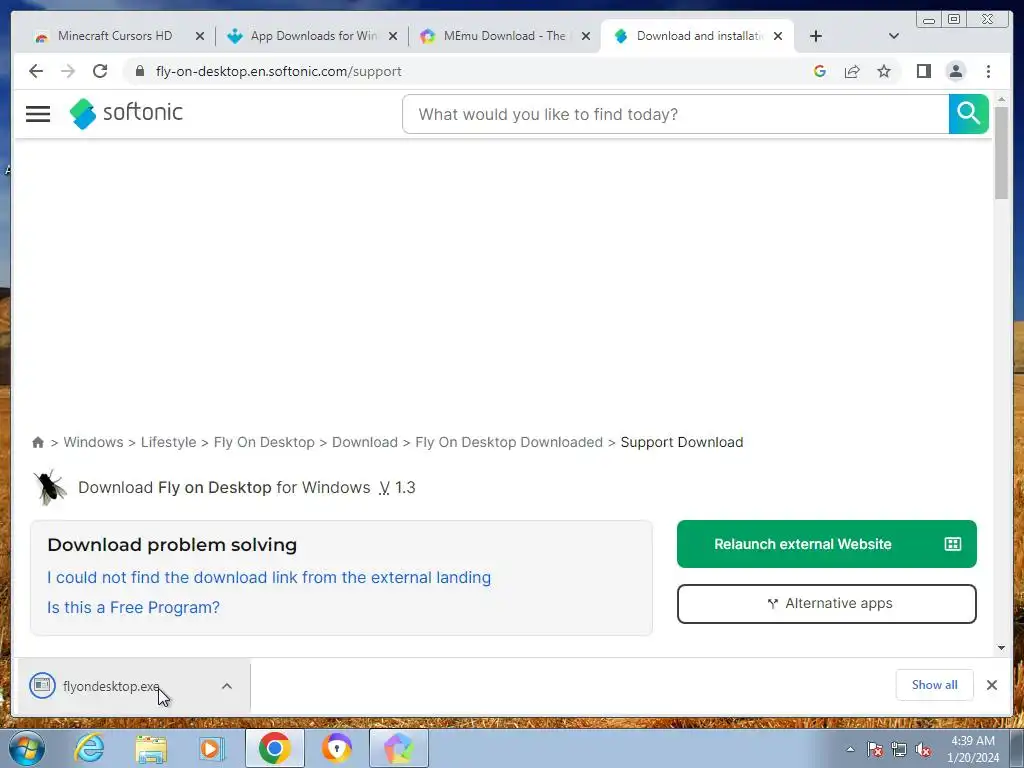1024x768 pixels.
Task: Focus the Softonic search input field
Action: 676,114
